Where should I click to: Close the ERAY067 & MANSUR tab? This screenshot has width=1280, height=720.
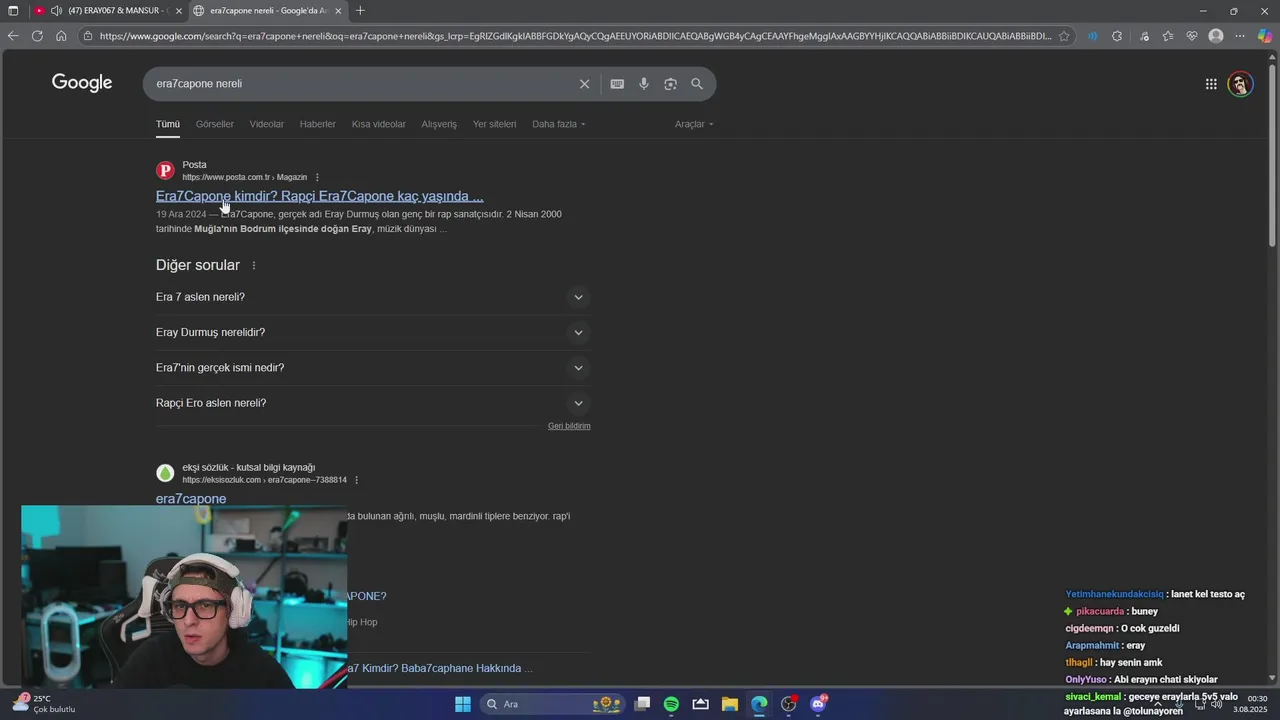click(179, 11)
